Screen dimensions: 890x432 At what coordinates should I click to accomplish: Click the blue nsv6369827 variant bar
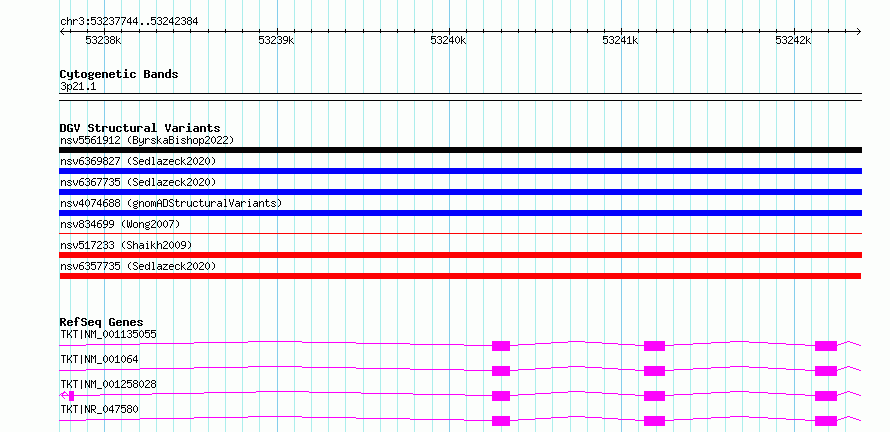[460, 171]
